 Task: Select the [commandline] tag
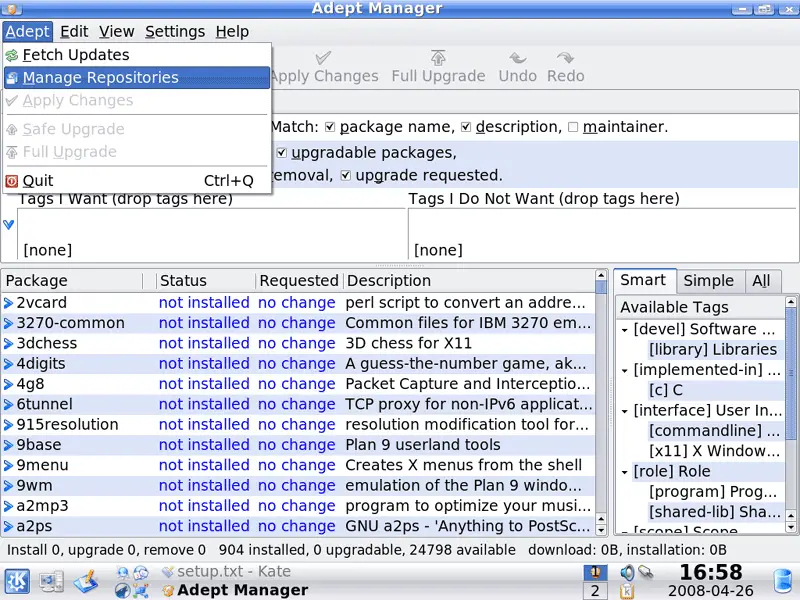714,431
